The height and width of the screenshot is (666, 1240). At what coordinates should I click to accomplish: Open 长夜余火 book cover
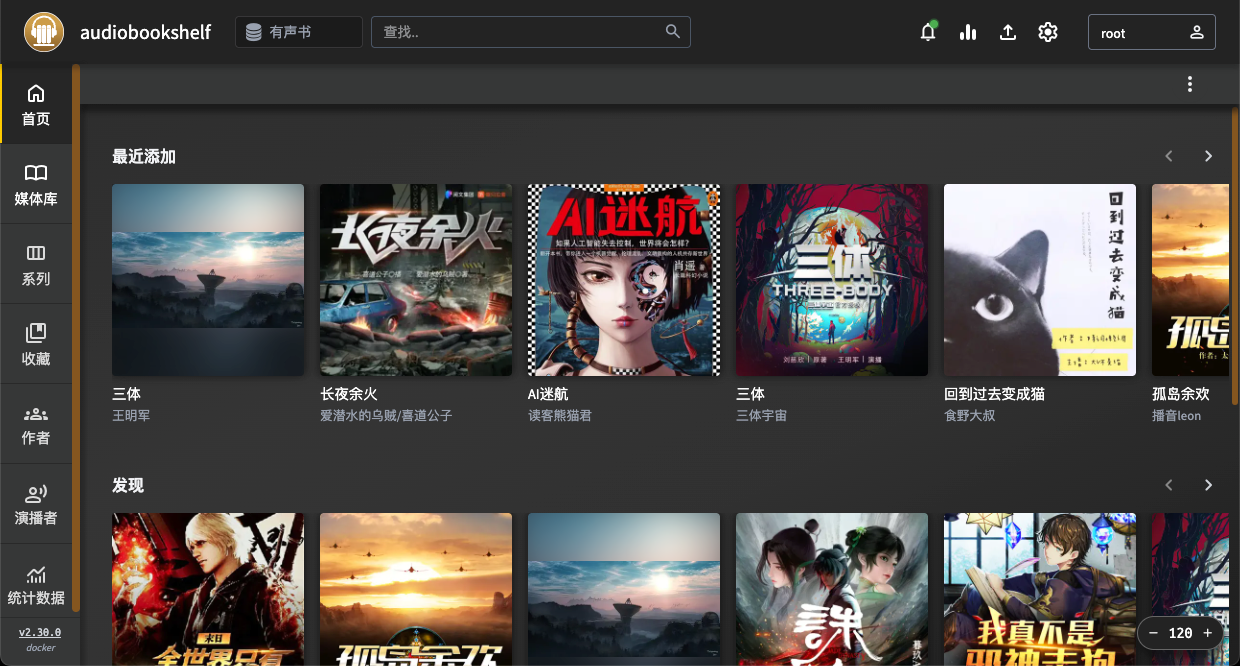point(416,280)
